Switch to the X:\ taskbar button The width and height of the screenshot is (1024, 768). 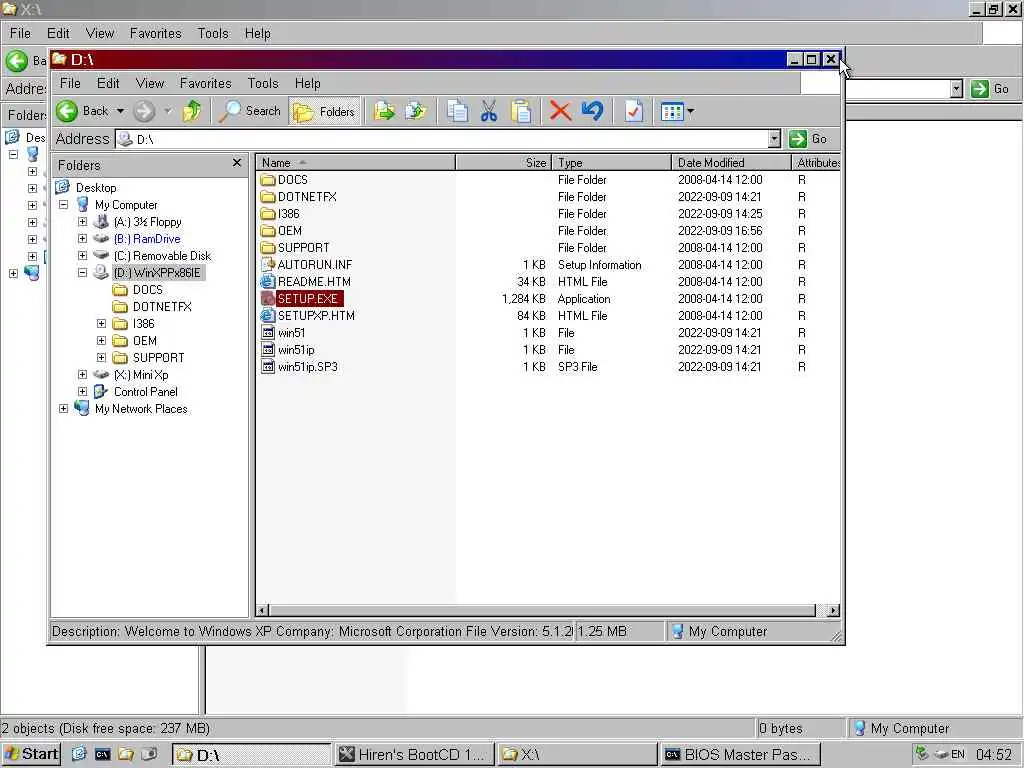577,754
